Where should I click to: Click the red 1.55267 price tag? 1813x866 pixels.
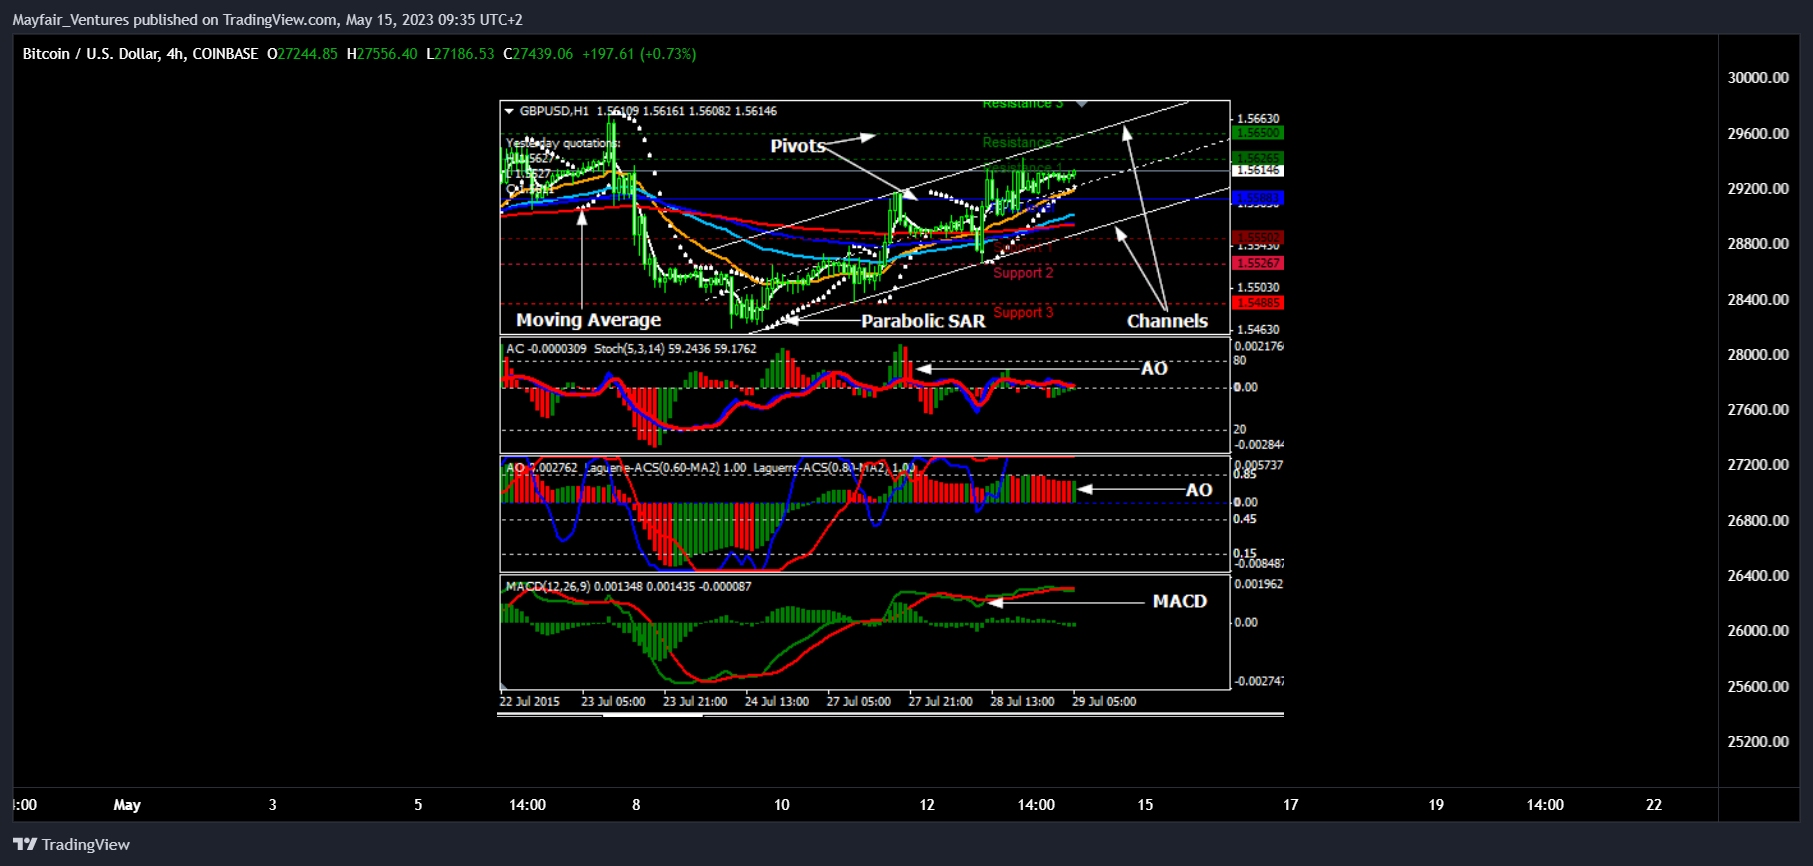tap(1259, 263)
